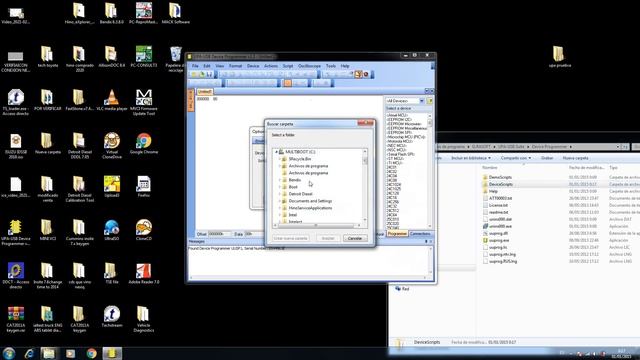640x360 pixels.
Task: Click Nueva carpeta in the Explorer toolbar
Action: (576, 158)
